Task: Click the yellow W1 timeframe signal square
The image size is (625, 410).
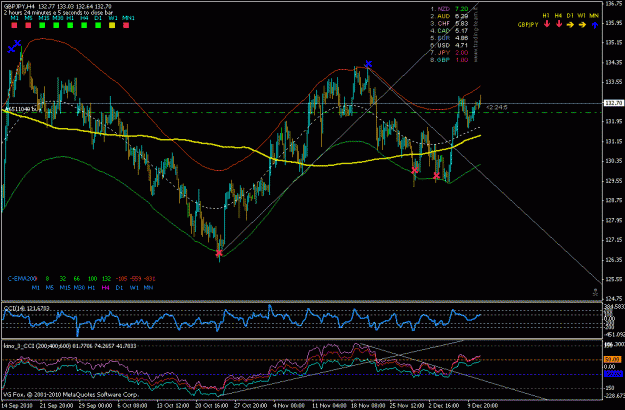Action: coord(112,26)
